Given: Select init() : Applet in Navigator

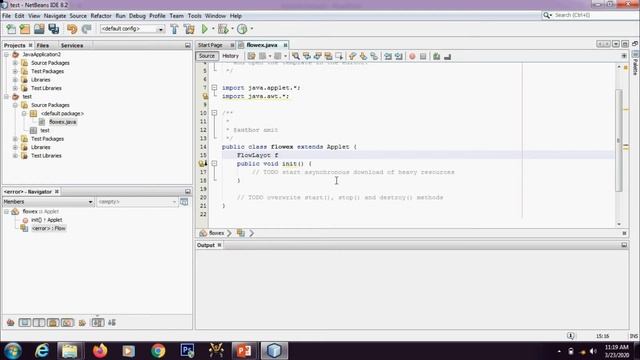Looking at the screenshot, I should [47, 220].
